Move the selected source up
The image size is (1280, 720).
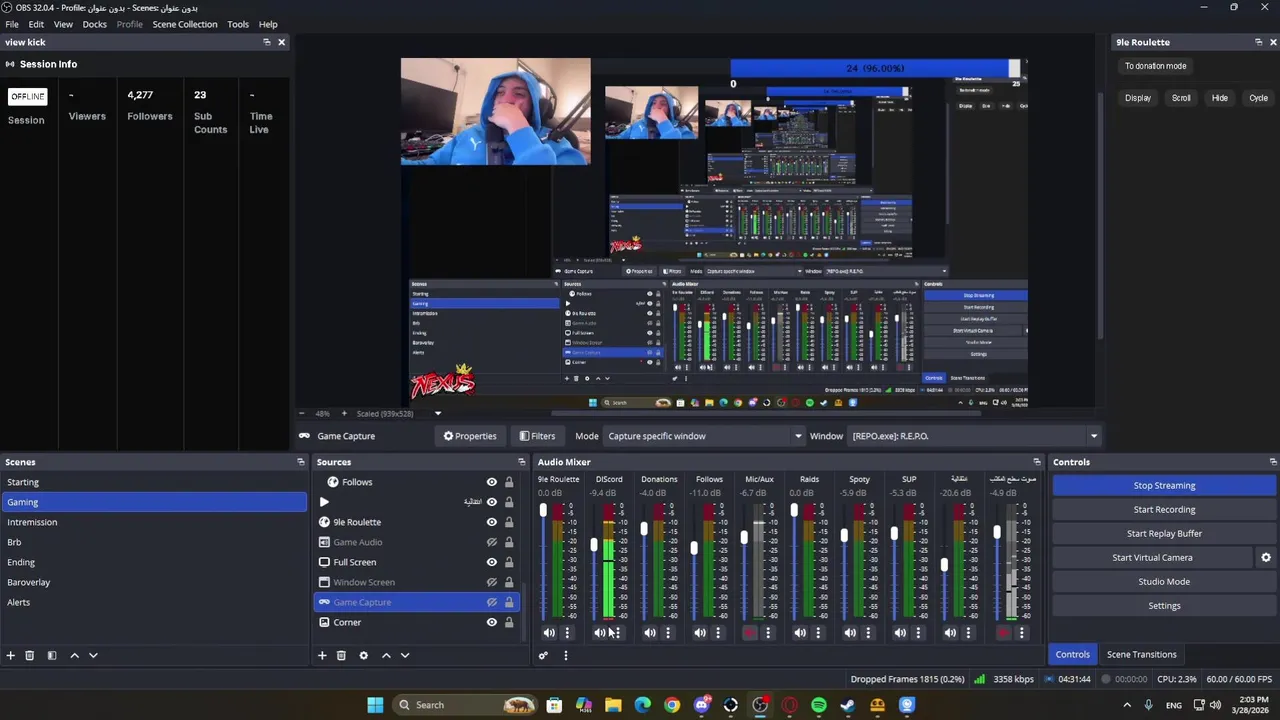point(386,655)
